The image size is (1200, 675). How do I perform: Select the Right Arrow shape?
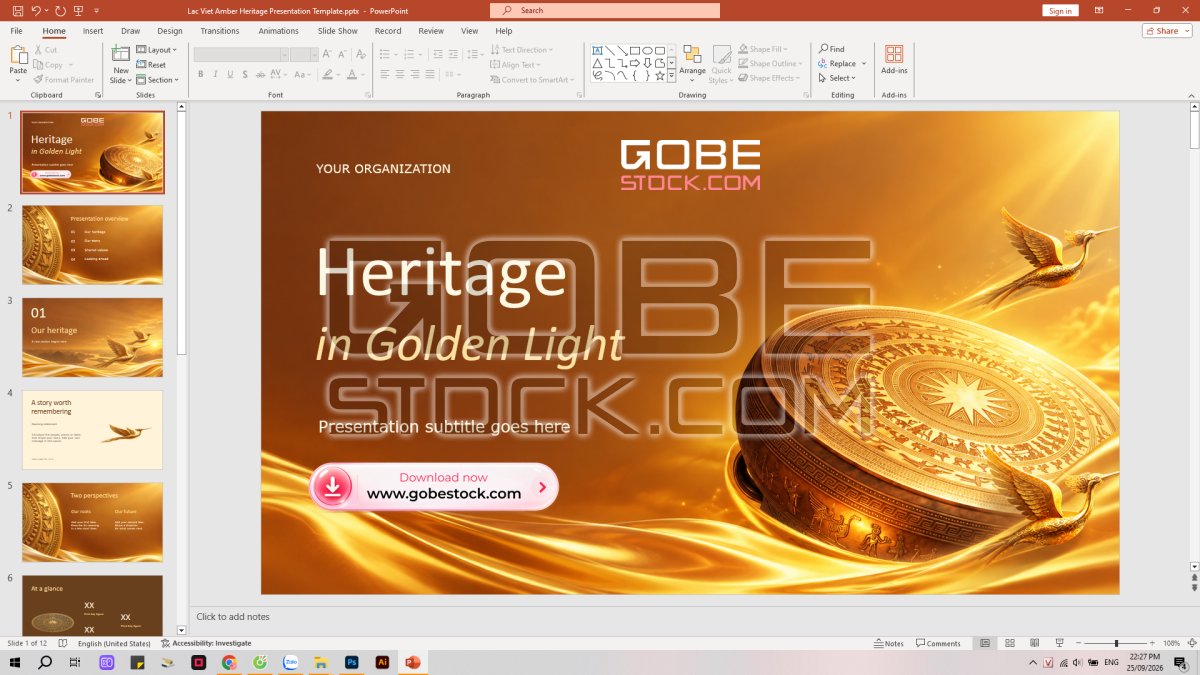click(x=635, y=62)
